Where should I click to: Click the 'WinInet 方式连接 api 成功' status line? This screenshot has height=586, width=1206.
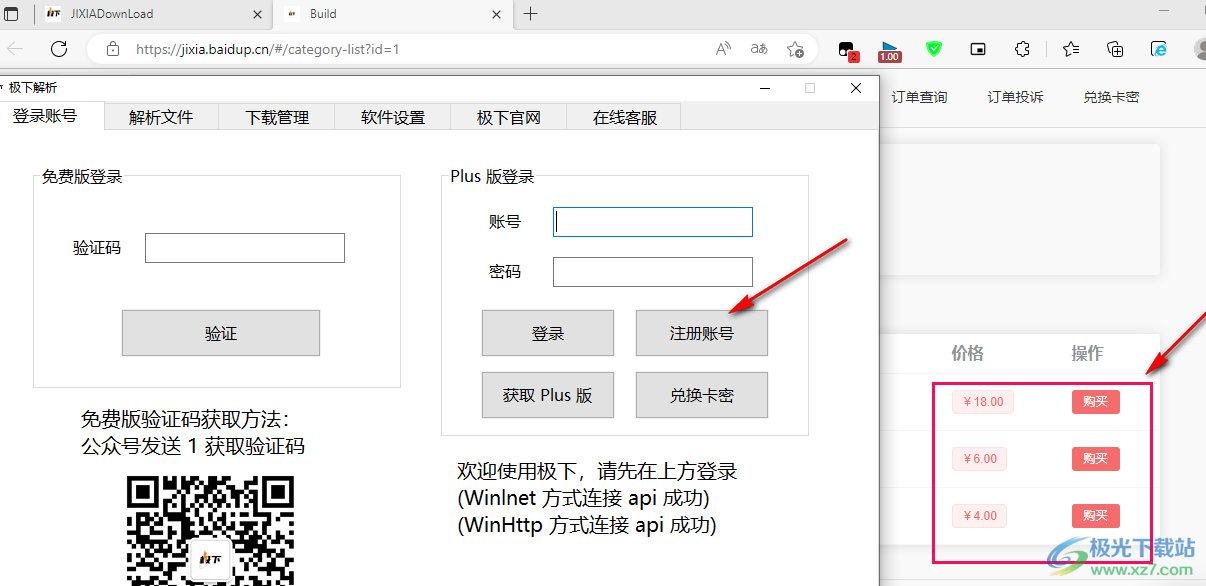(584, 497)
